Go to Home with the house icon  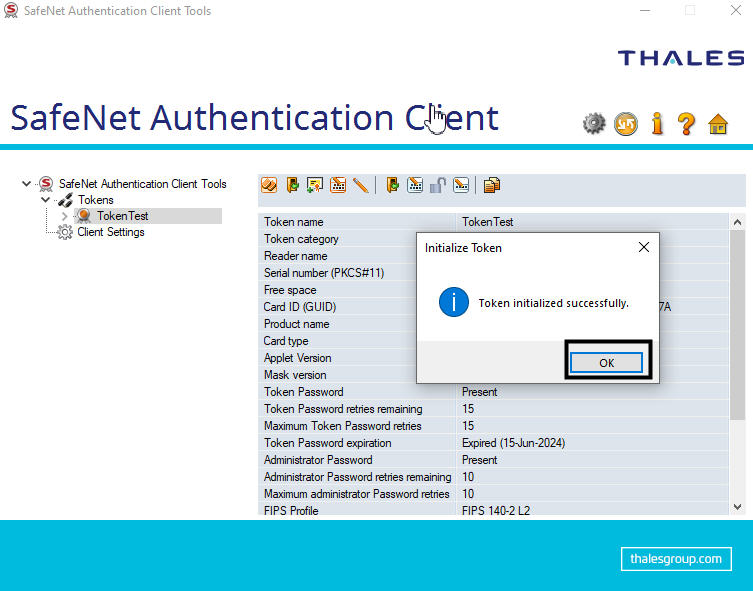click(718, 124)
